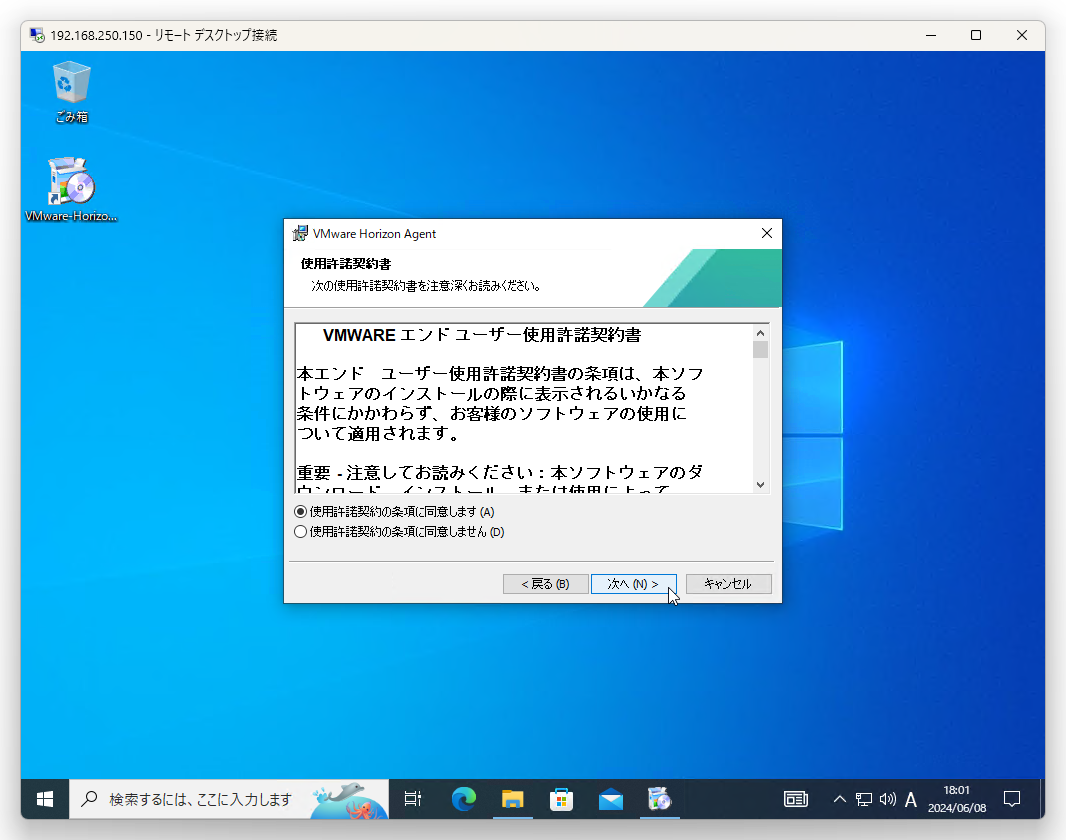
Task: Open the notification center icon
Action: 1012,799
